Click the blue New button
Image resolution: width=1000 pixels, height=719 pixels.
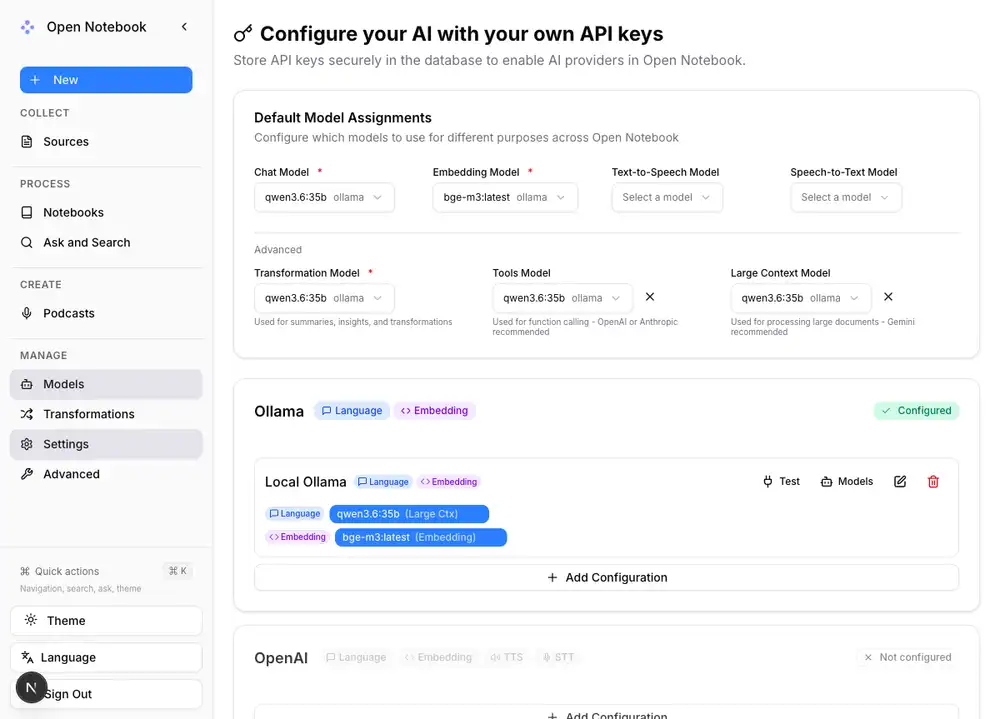(106, 80)
